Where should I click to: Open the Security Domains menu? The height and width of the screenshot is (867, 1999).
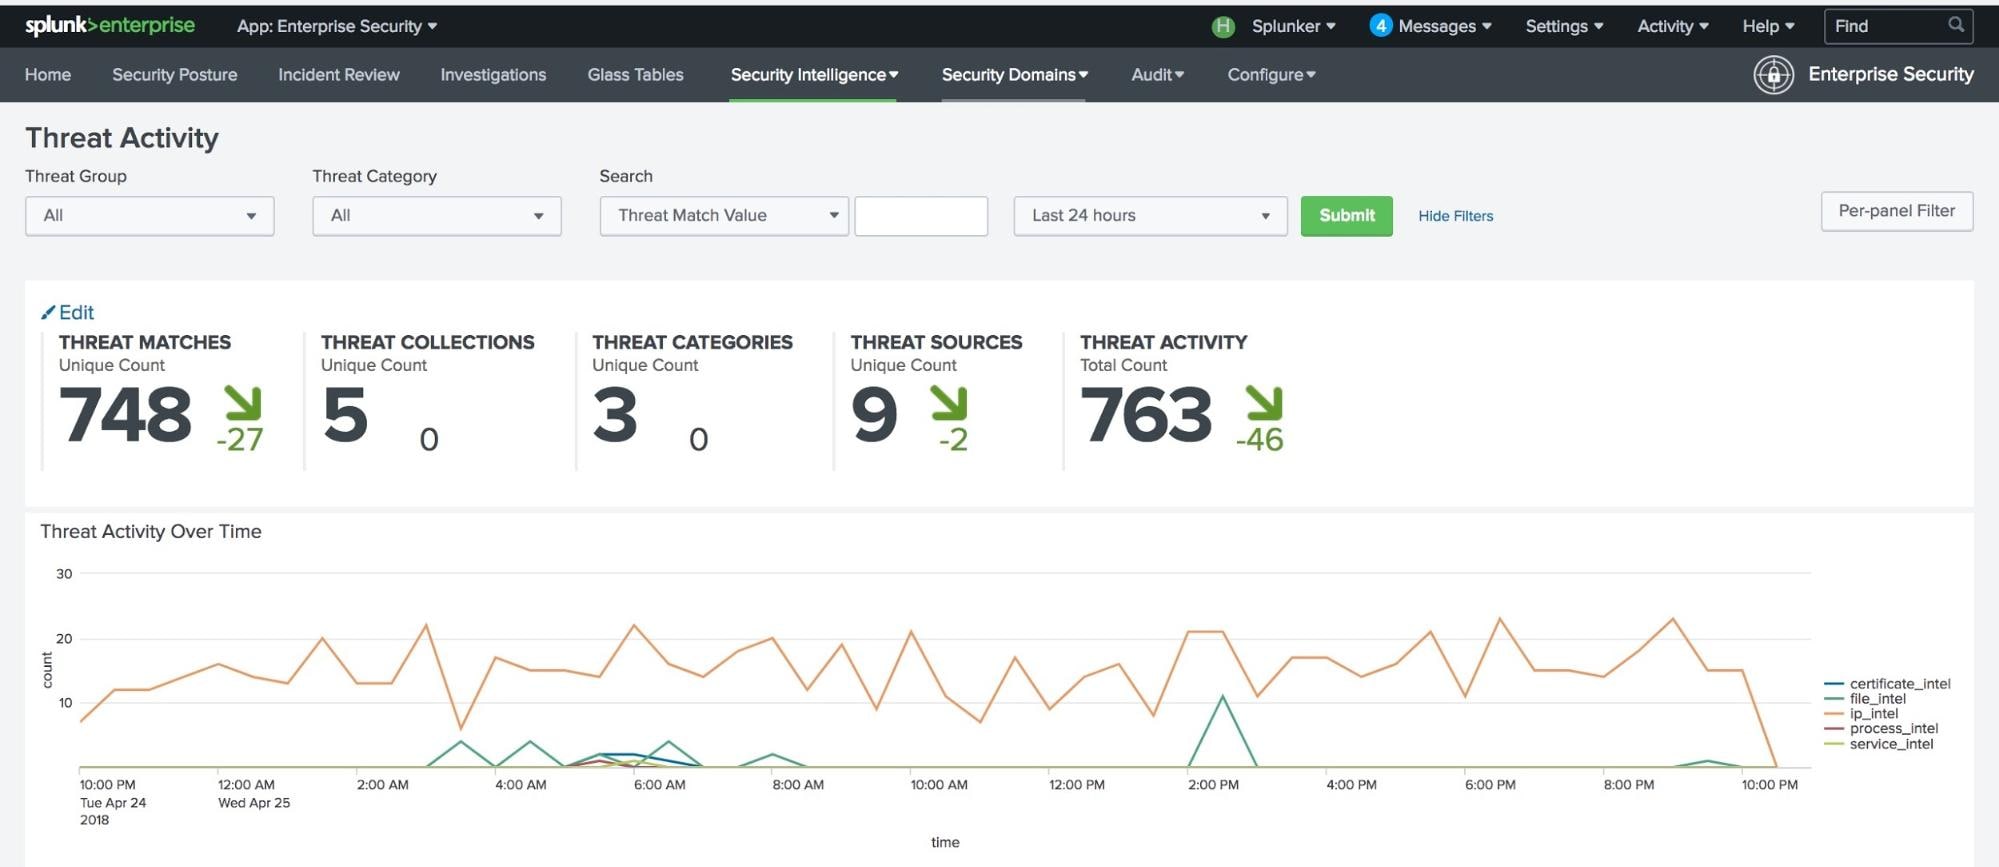click(1014, 75)
